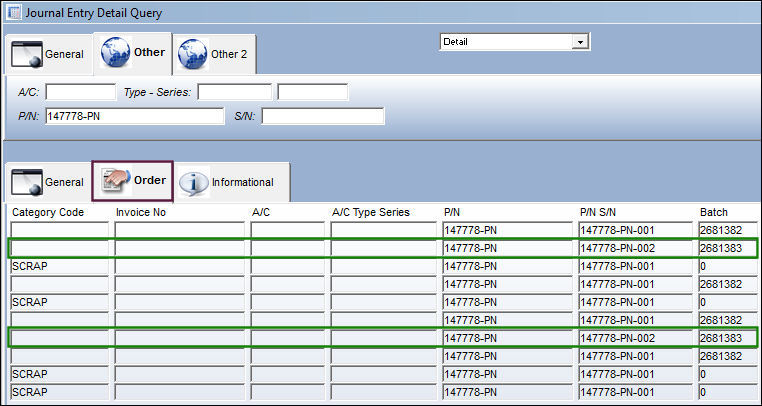762x406 pixels.
Task: Switch to the Other 2 tab
Action: [x=214, y=54]
